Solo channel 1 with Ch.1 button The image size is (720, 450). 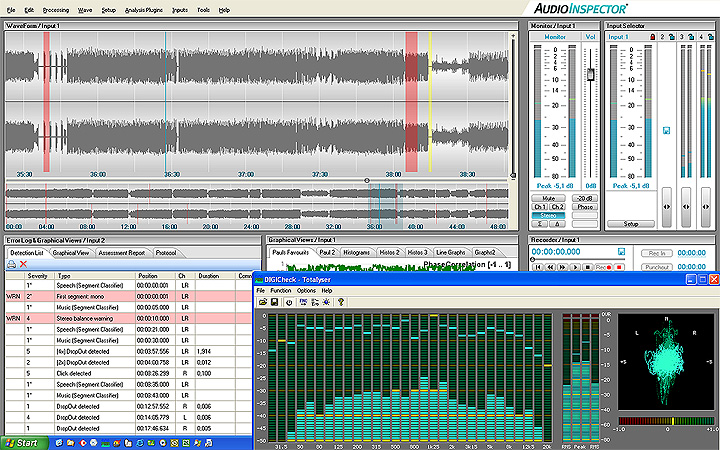540,207
